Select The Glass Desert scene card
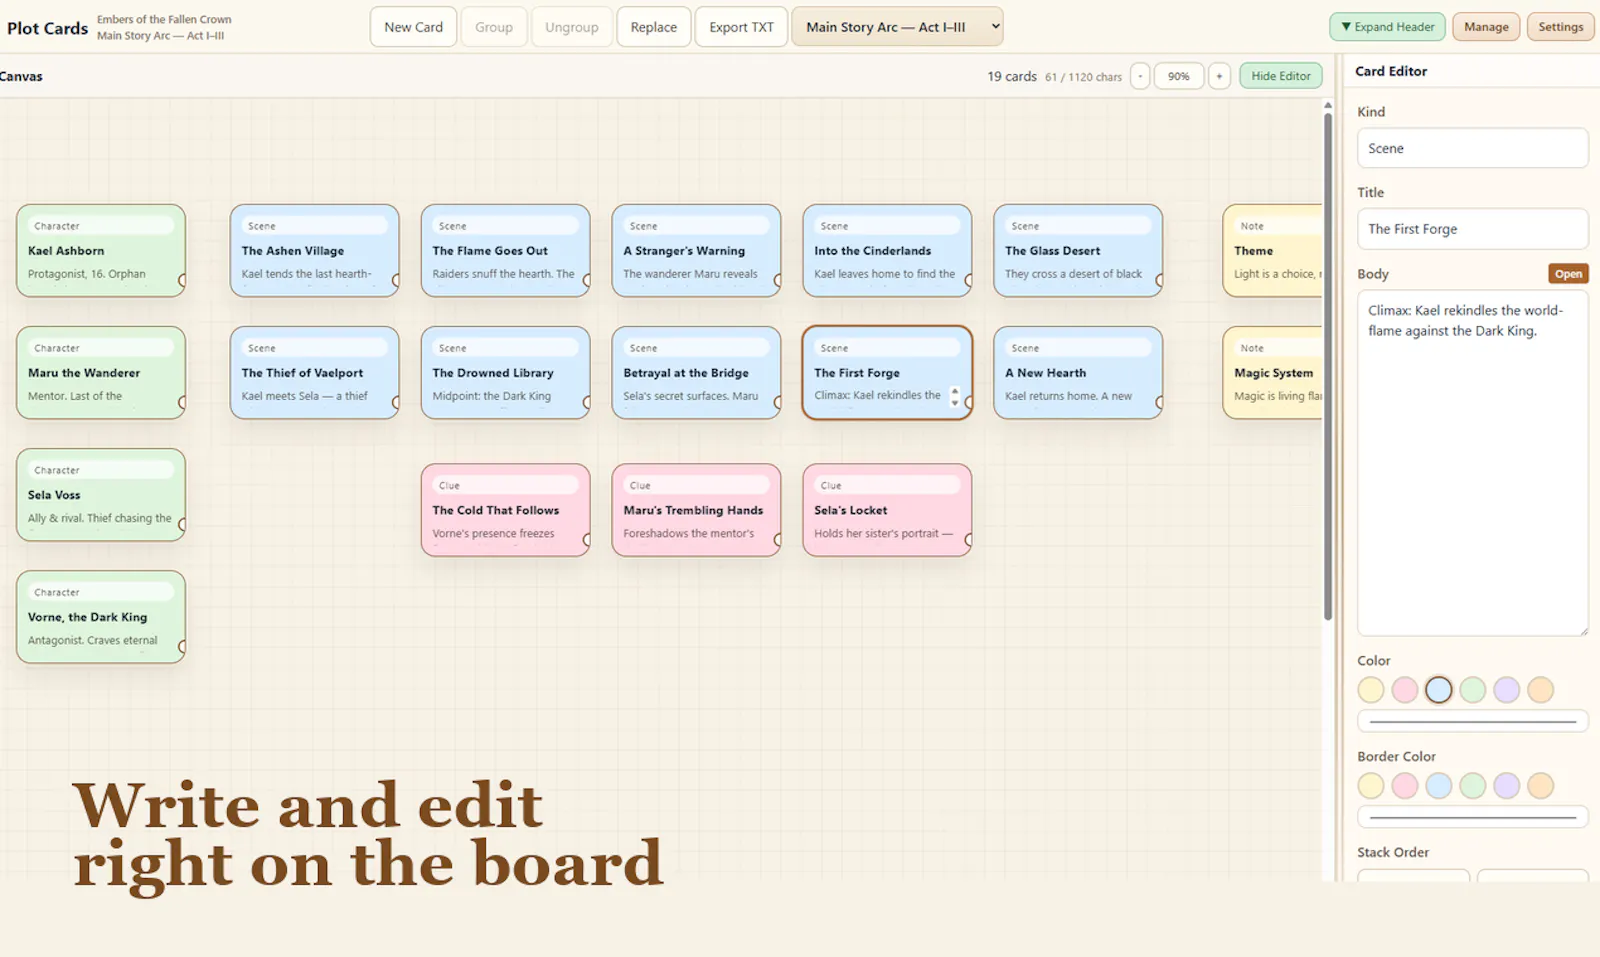Image resolution: width=1600 pixels, height=957 pixels. [x=1078, y=251]
